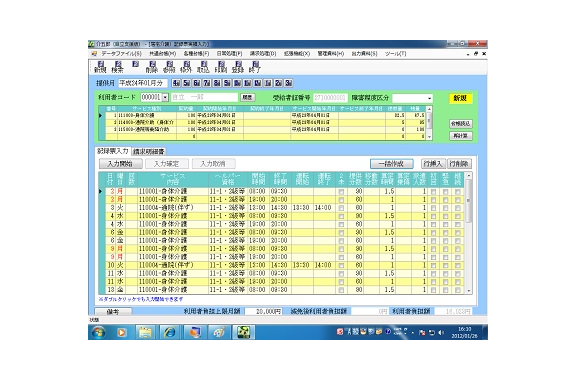Select the 2月 month button
Image resolution: width=575 pixels, height=380 pixels.
click(278, 83)
